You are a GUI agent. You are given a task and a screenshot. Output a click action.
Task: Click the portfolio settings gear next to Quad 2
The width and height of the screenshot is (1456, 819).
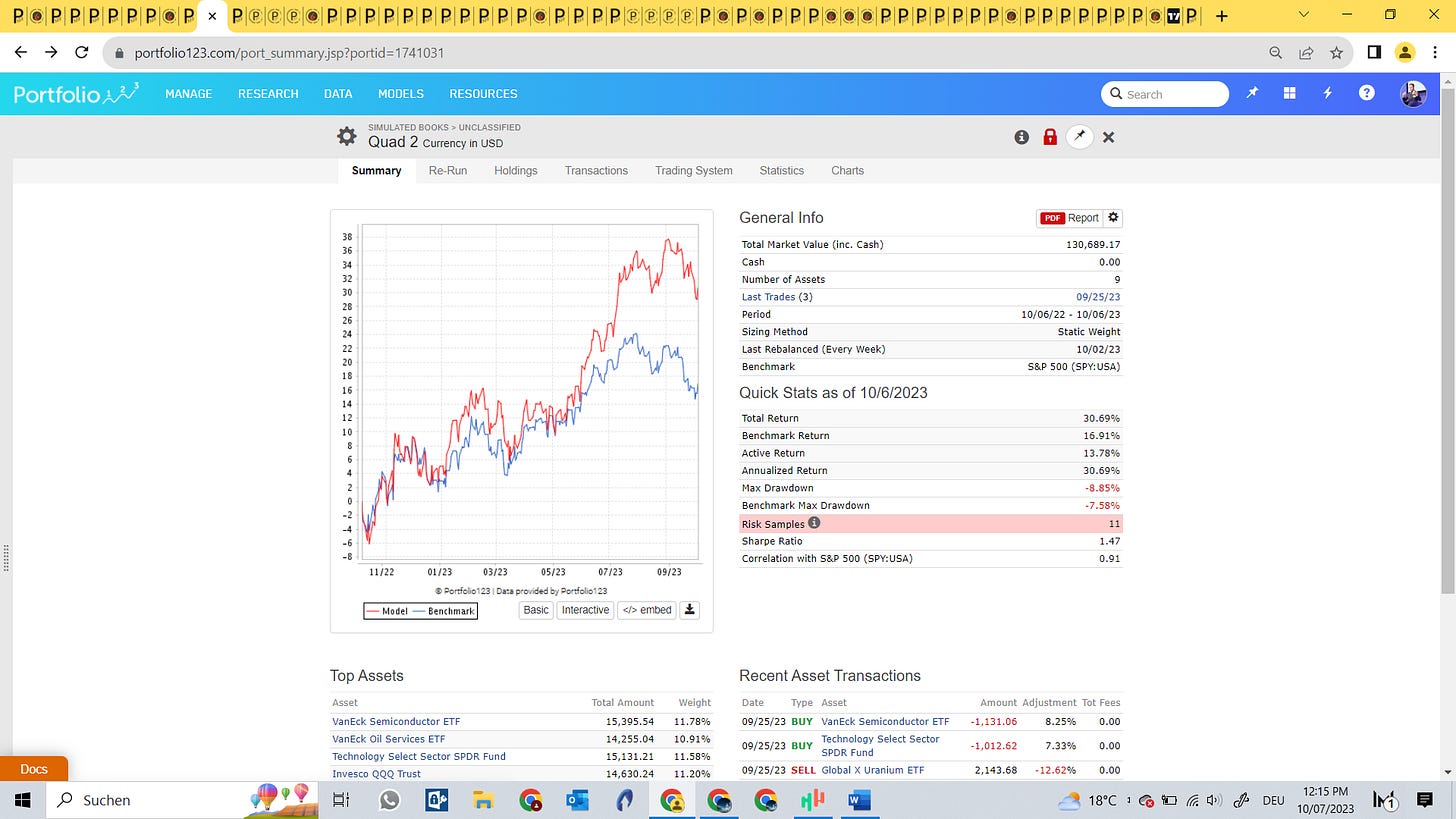tap(346, 136)
